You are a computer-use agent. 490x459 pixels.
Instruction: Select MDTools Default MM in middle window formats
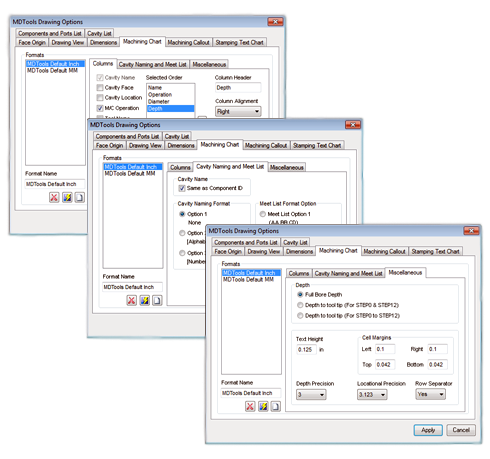133,173
